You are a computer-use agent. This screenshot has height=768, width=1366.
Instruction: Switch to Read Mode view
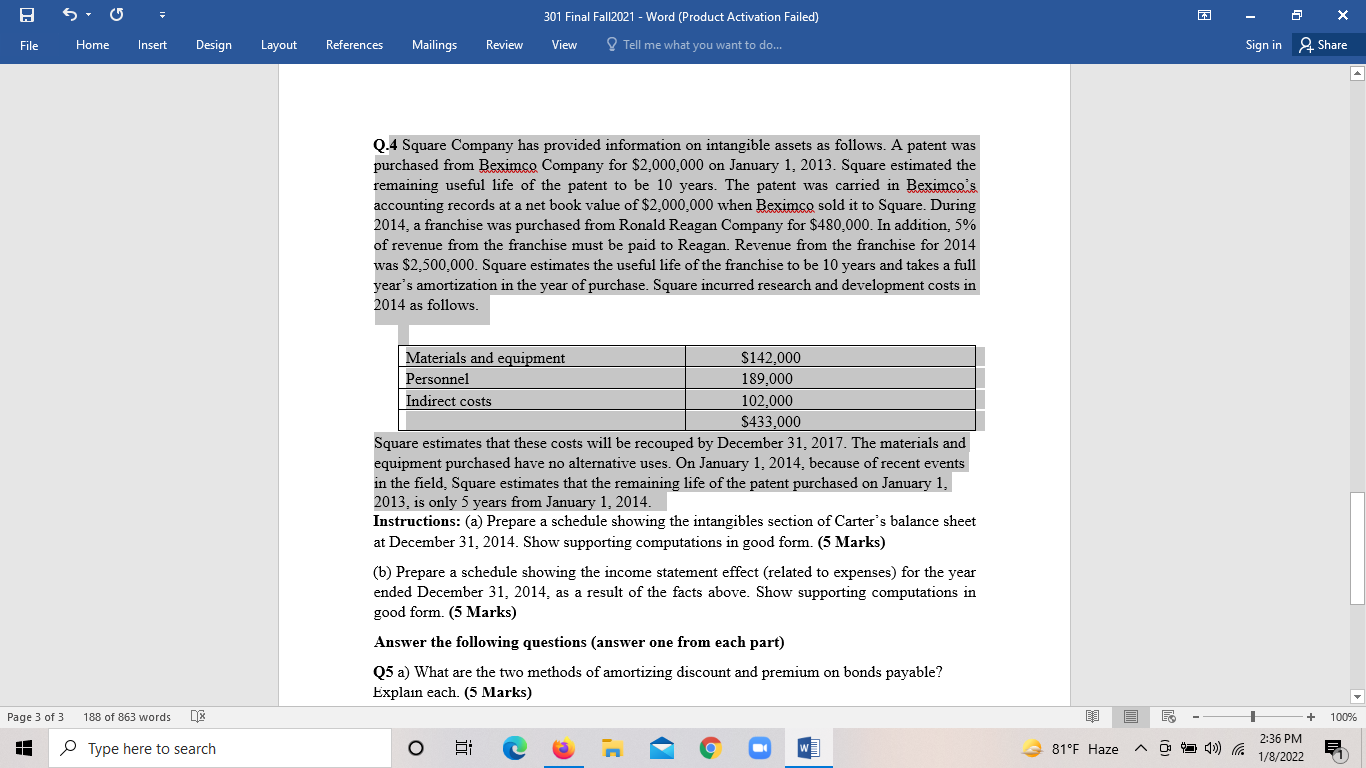point(1092,716)
